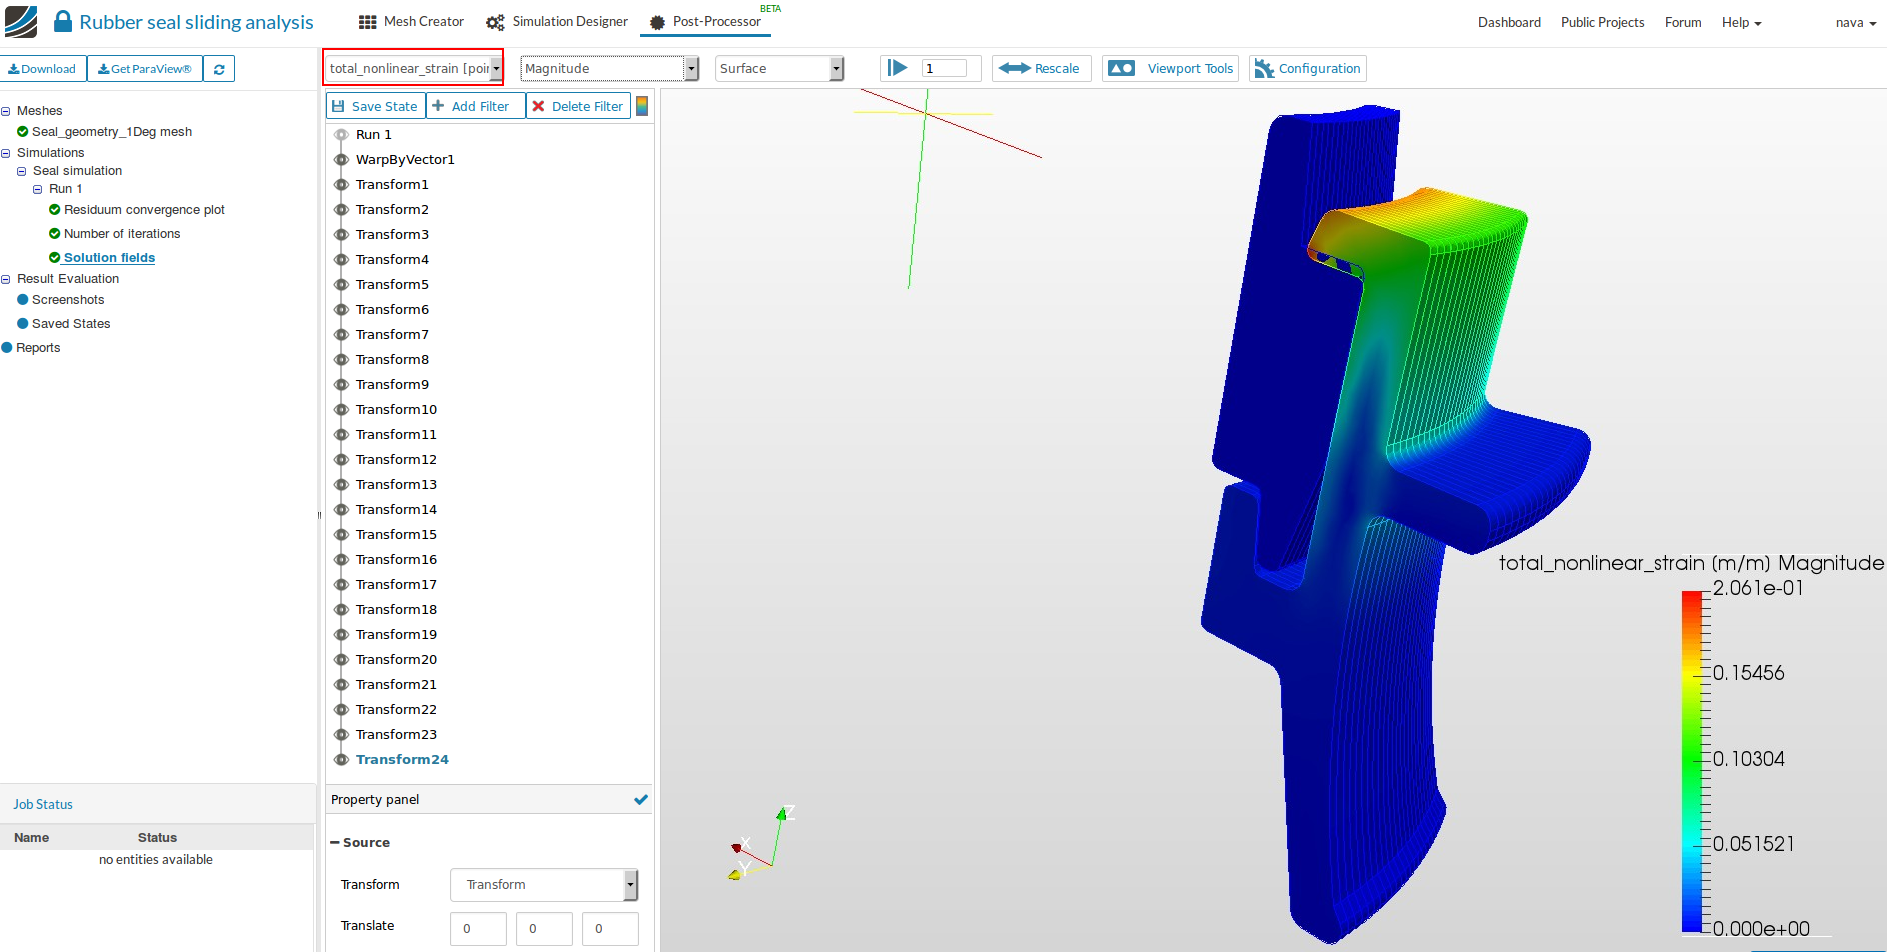Toggle Transform12 visibility eye icon
The height and width of the screenshot is (952, 1887).
tap(341, 459)
